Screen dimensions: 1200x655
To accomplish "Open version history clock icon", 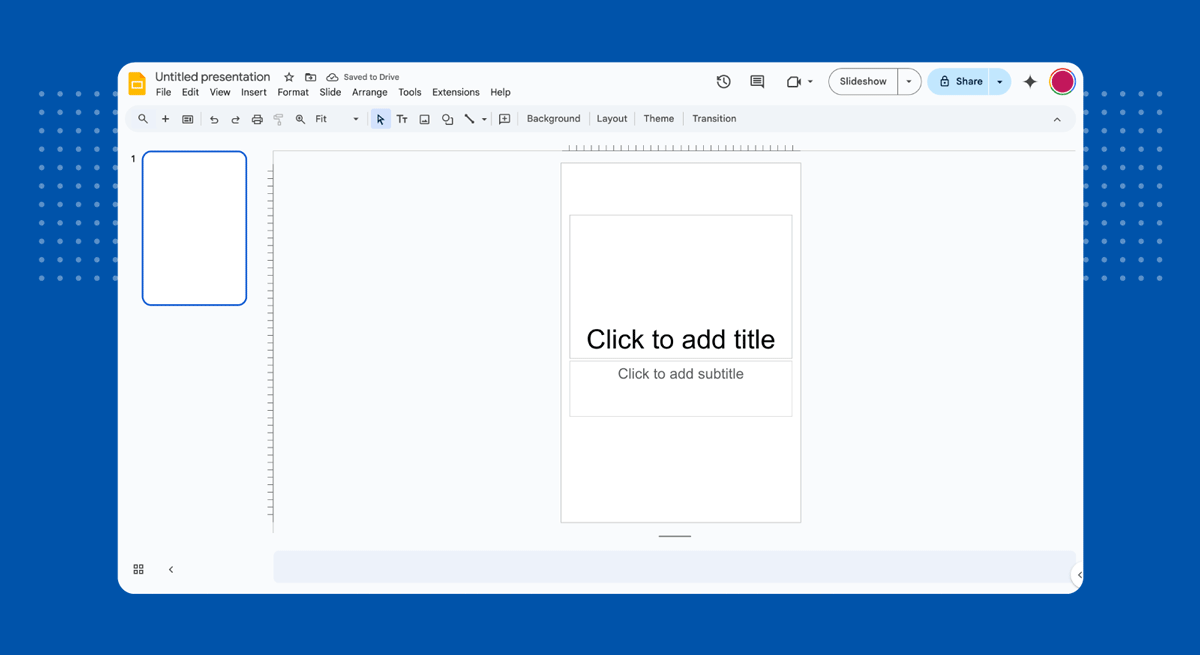I will (x=723, y=82).
